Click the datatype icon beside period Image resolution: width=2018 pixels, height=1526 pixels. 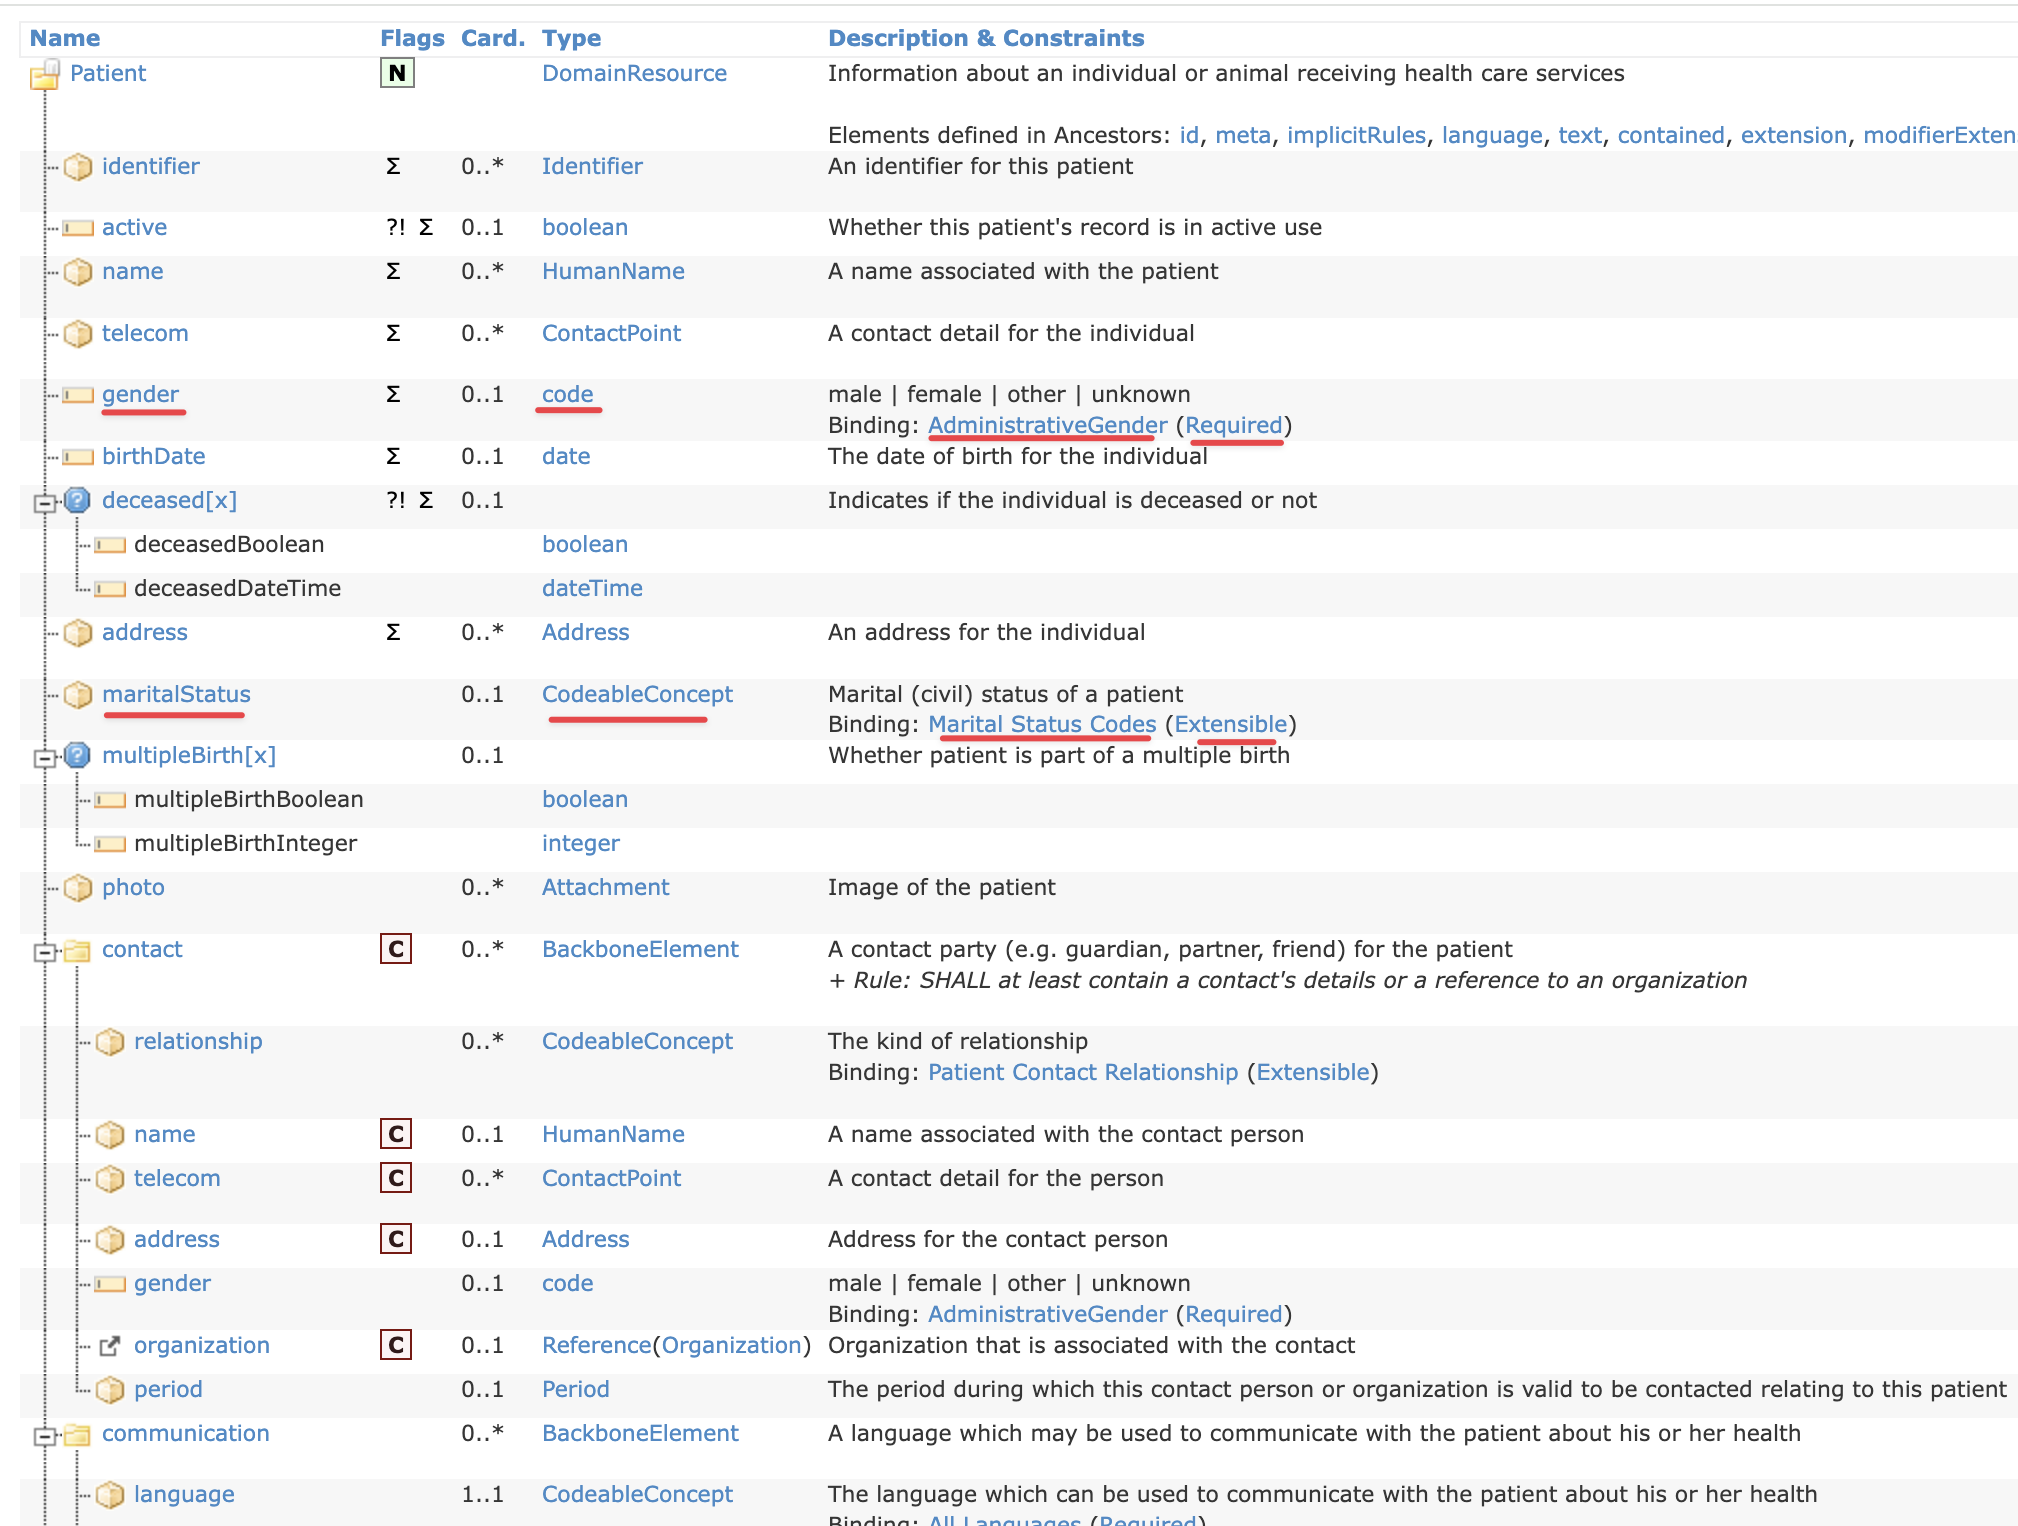[110, 1390]
